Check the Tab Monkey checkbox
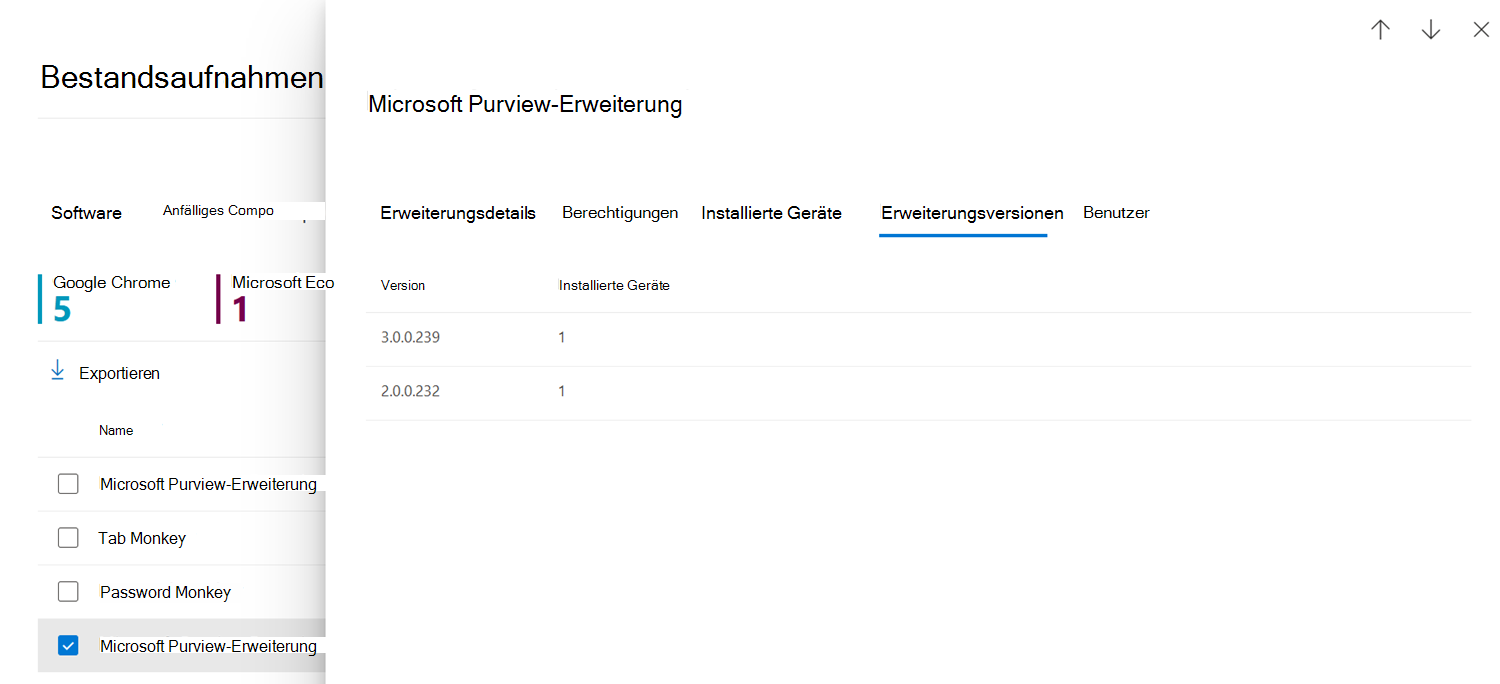Screen dimensions: 1500x684 (x=68, y=538)
